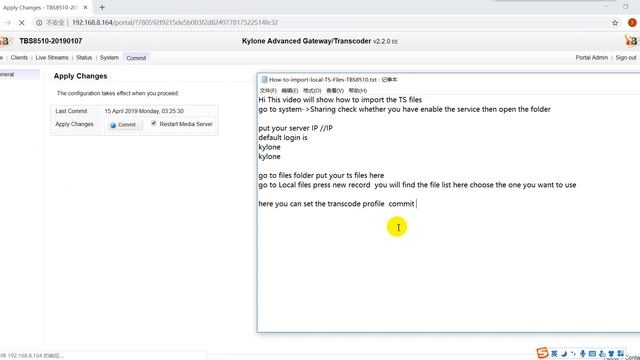This screenshot has width=640, height=360.
Task: Click the Sogou user account icon
Action: pos(602,353)
